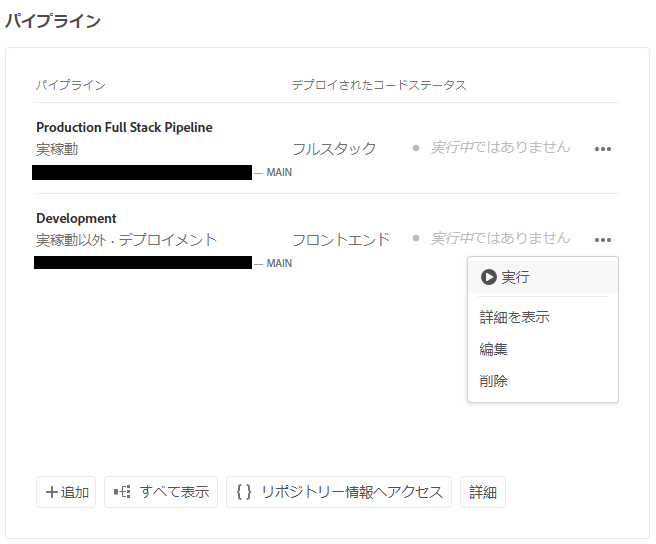Click the plus icon in the 追加 button

(x=52, y=492)
